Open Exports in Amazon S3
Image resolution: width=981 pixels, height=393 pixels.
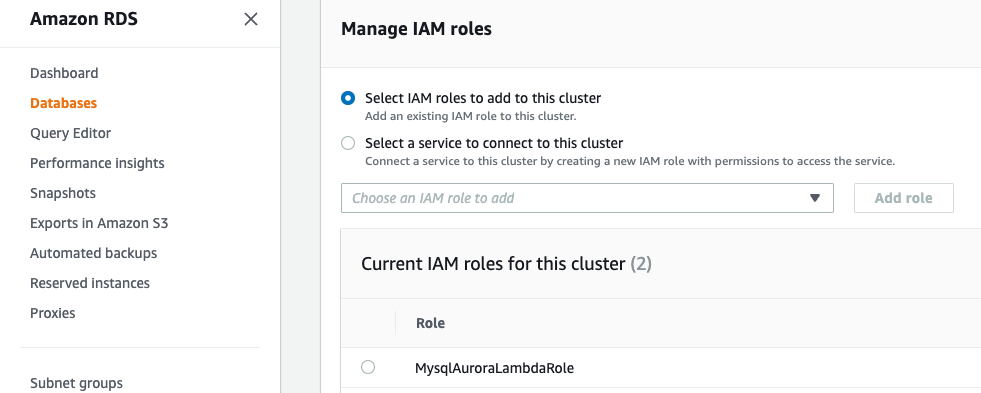pyautogui.click(x=99, y=223)
